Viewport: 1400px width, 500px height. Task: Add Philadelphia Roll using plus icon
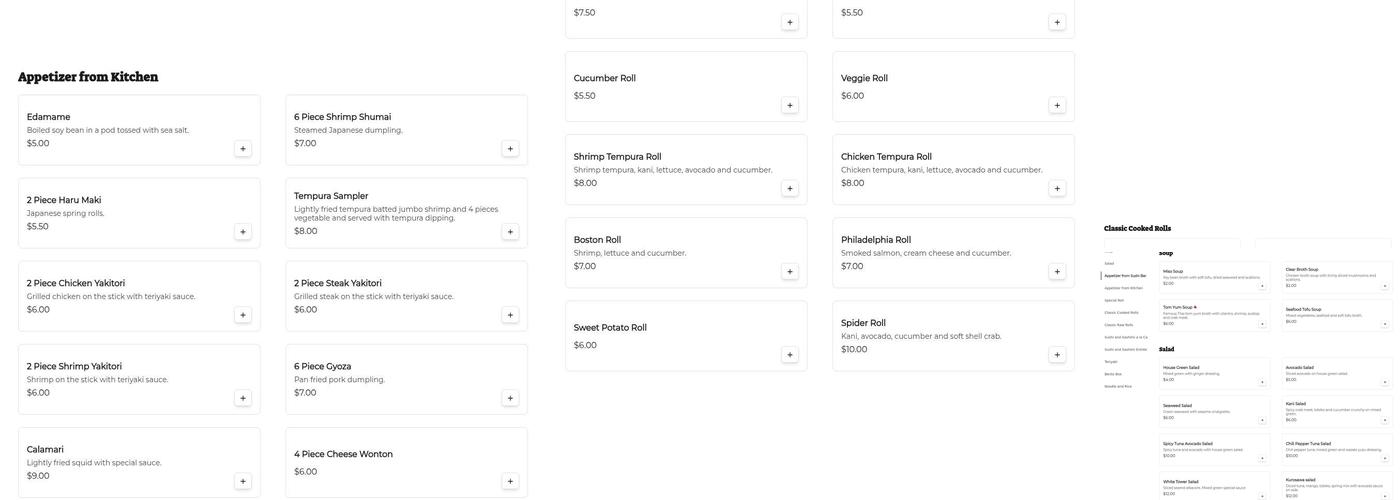coord(1057,272)
